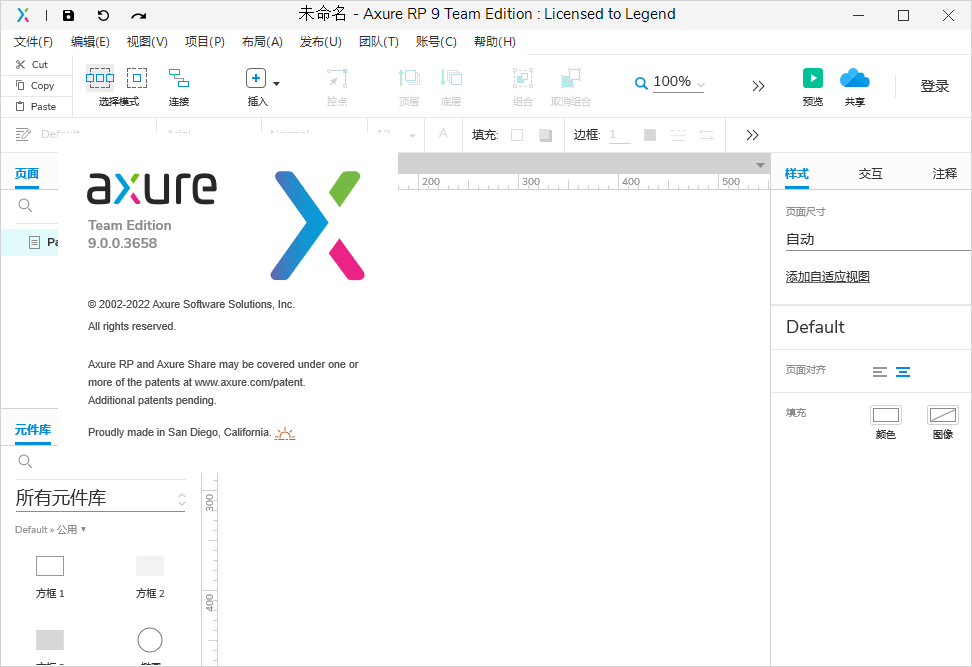Open the font size dropdown arrow

coord(412,135)
